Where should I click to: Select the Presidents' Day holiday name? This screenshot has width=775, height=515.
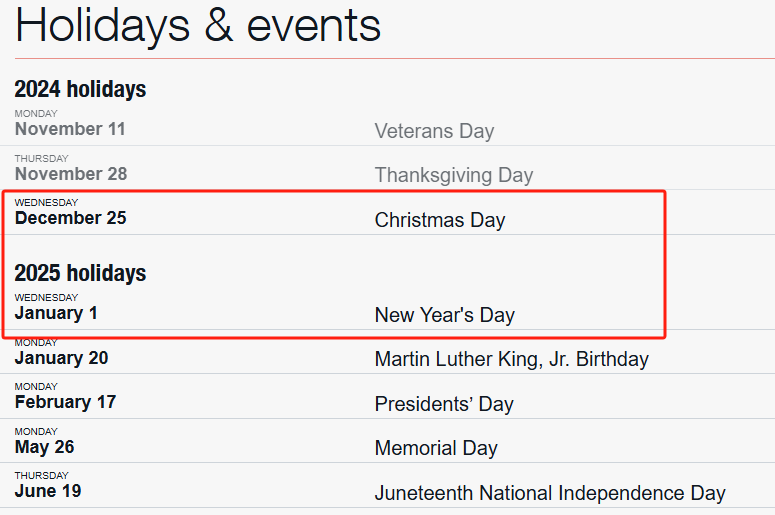pos(444,404)
